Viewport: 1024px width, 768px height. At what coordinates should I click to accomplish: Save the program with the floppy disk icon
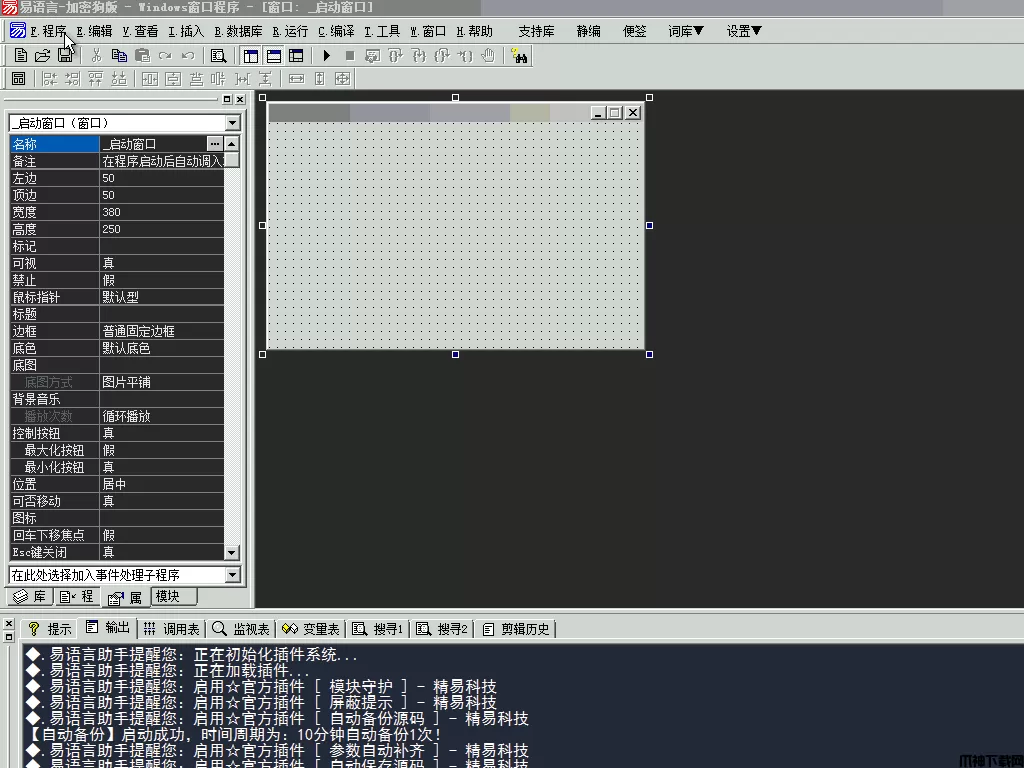tap(64, 56)
